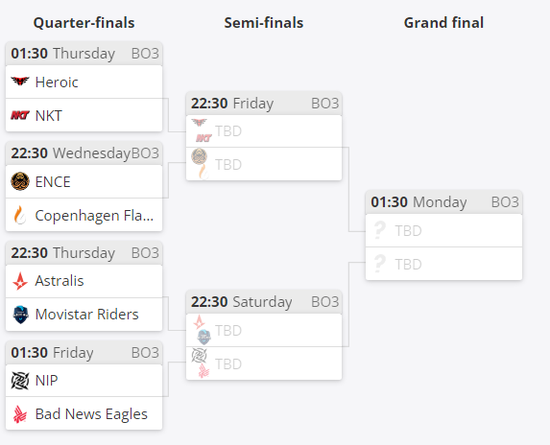Click the Movistar Riders shield logo
550x445 pixels.
(20, 314)
